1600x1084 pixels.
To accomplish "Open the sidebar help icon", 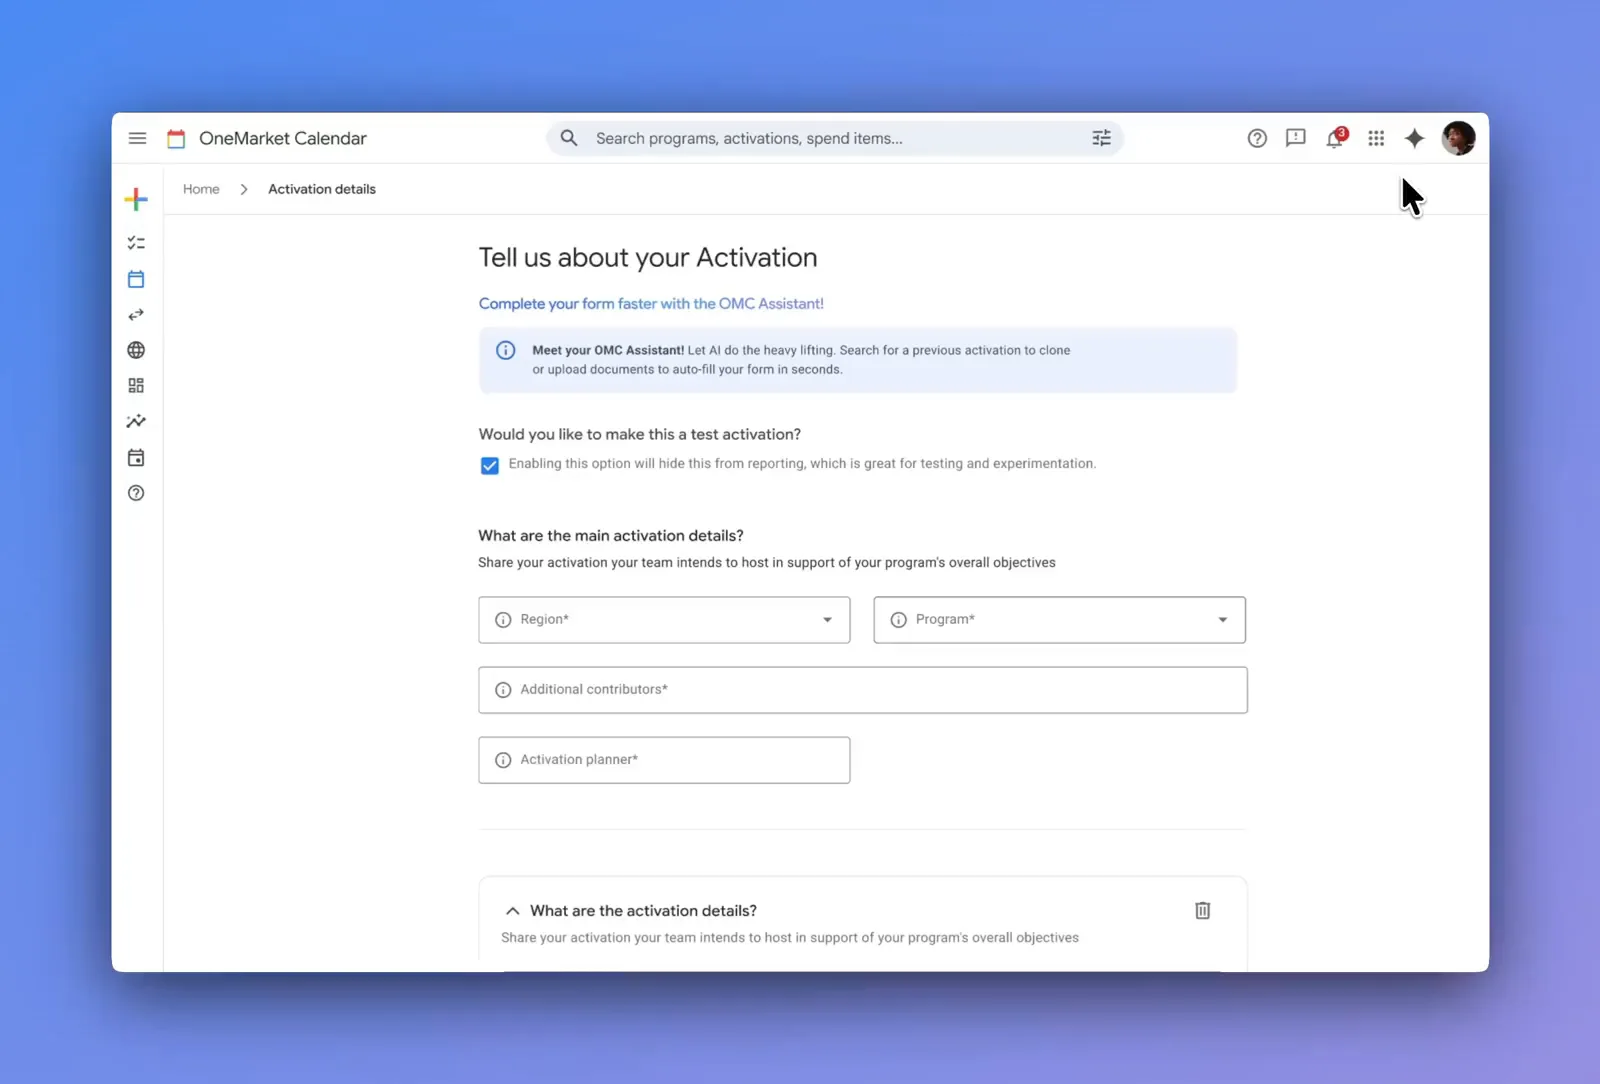I will pyautogui.click(x=136, y=493).
